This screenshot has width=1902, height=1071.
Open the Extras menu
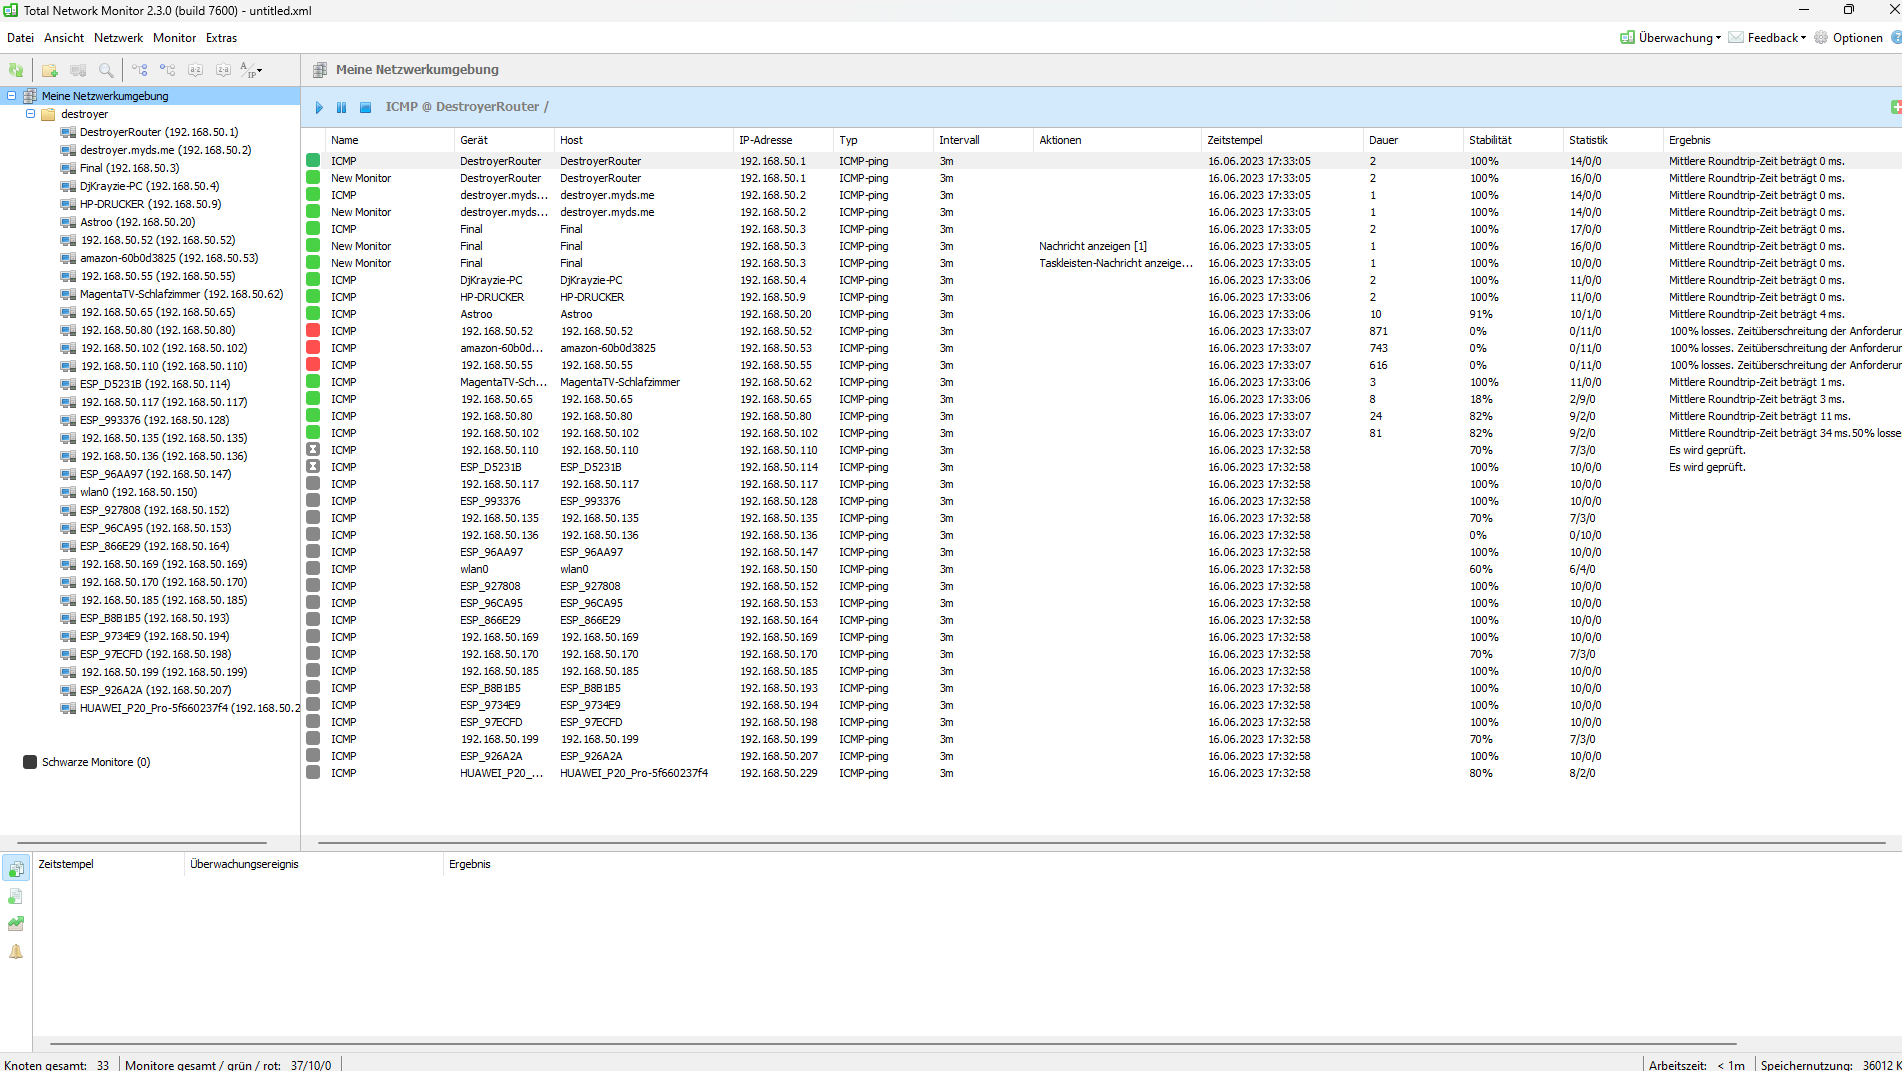[221, 38]
